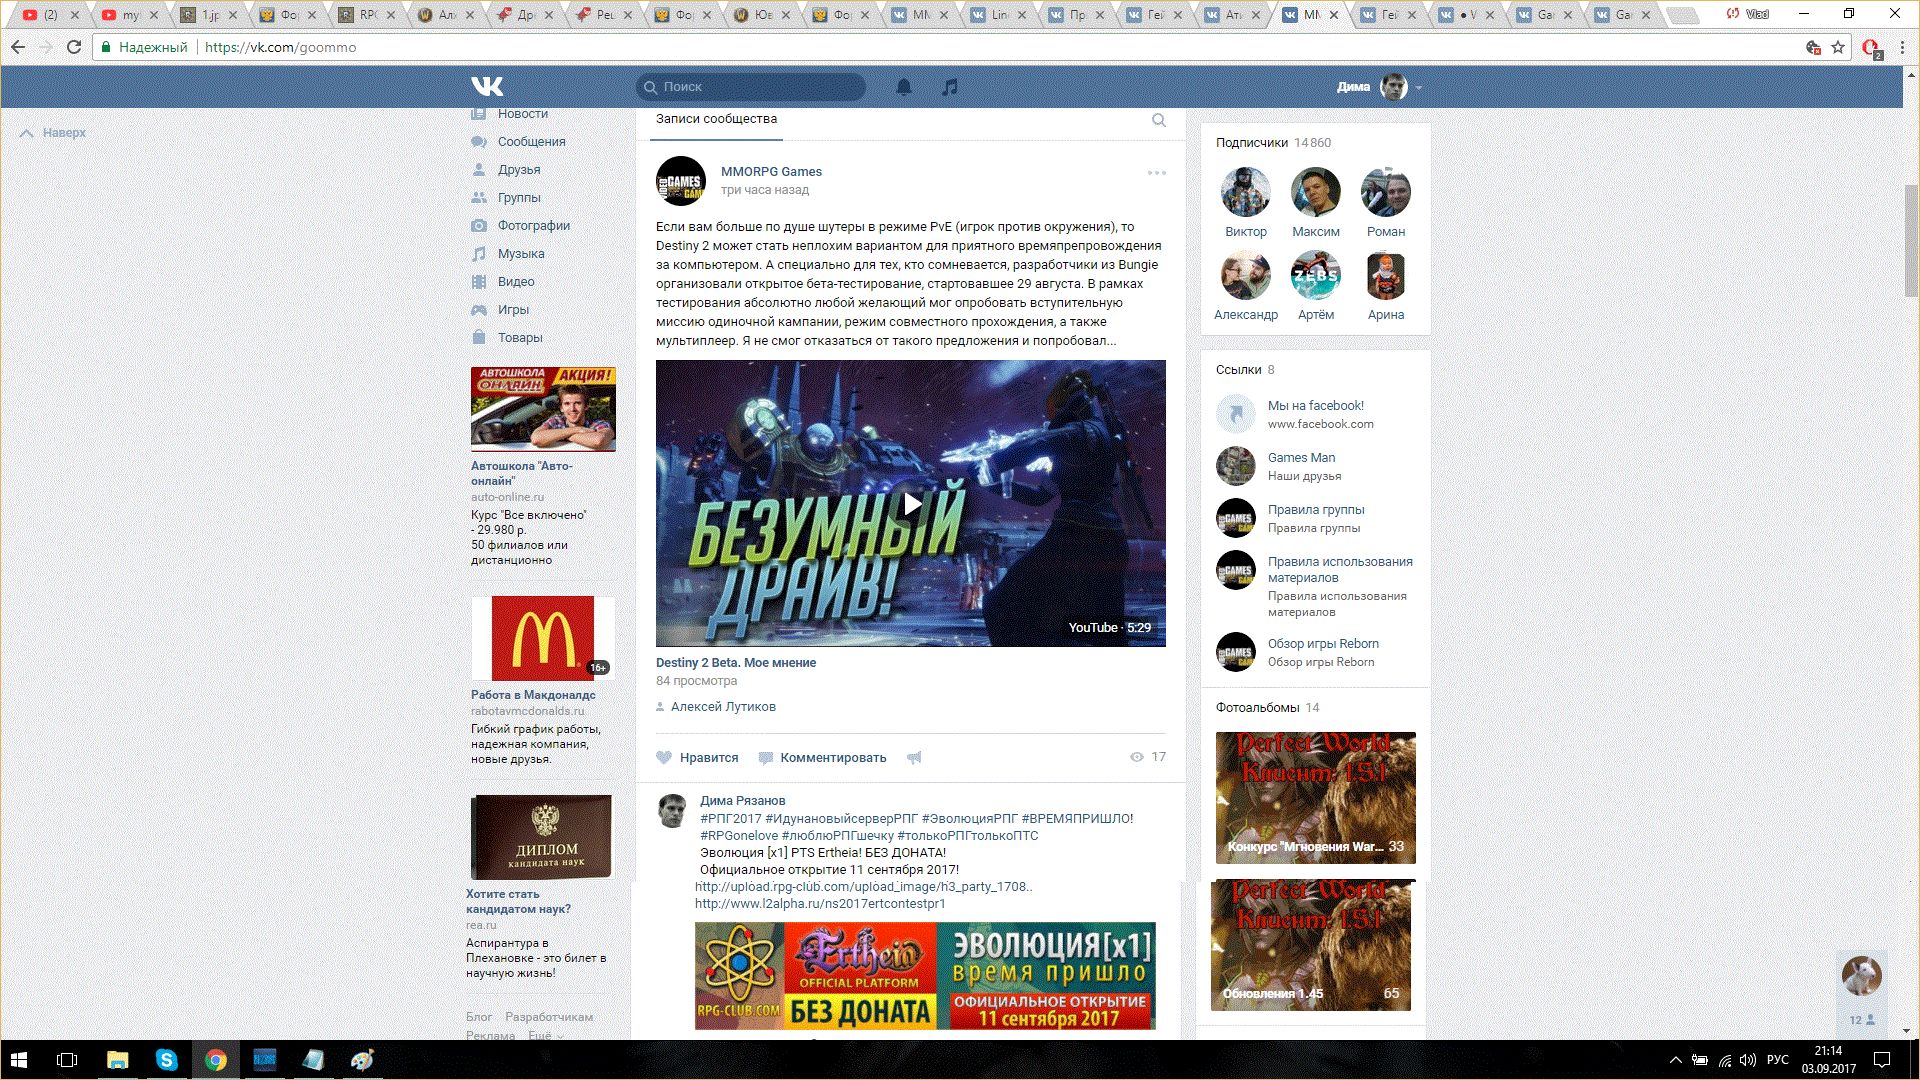Share the post with the megaphone icon
The width and height of the screenshot is (1920, 1080).
tap(914, 758)
